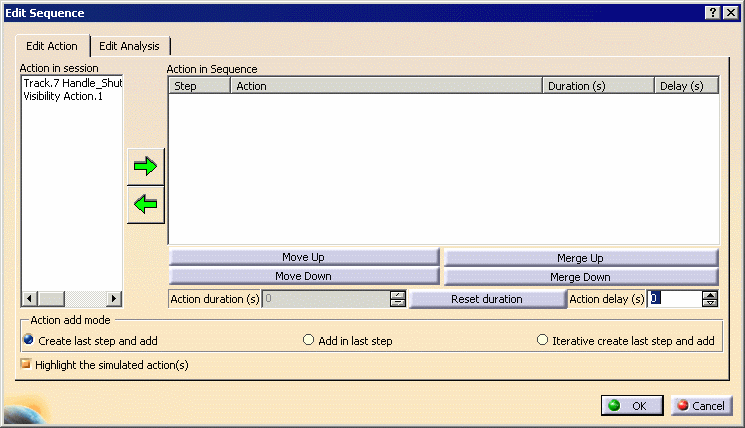Click the Move Down button
Viewport: 745px width, 428px height.
click(x=304, y=276)
